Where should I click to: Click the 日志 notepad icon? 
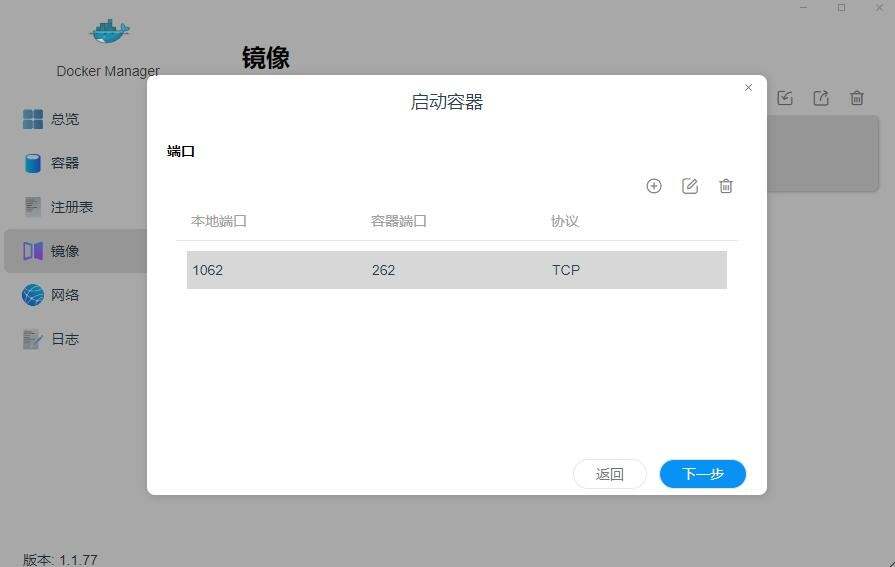click(x=33, y=339)
